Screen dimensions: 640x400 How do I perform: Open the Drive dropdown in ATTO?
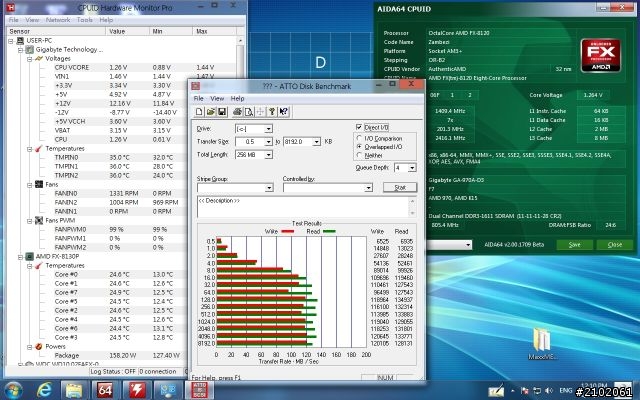(x=268, y=129)
